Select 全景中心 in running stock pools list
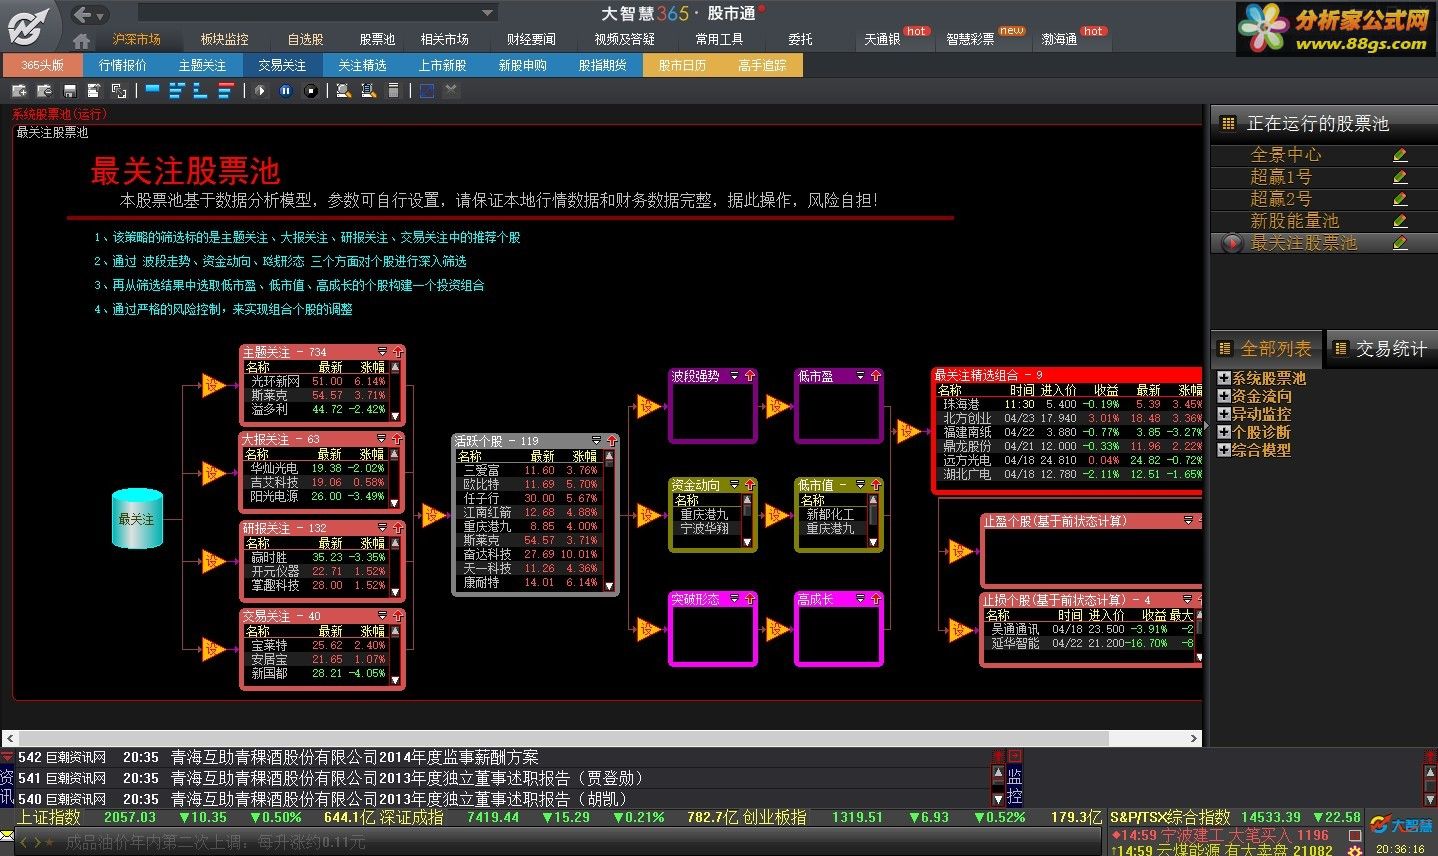1438x856 pixels. (x=1285, y=155)
